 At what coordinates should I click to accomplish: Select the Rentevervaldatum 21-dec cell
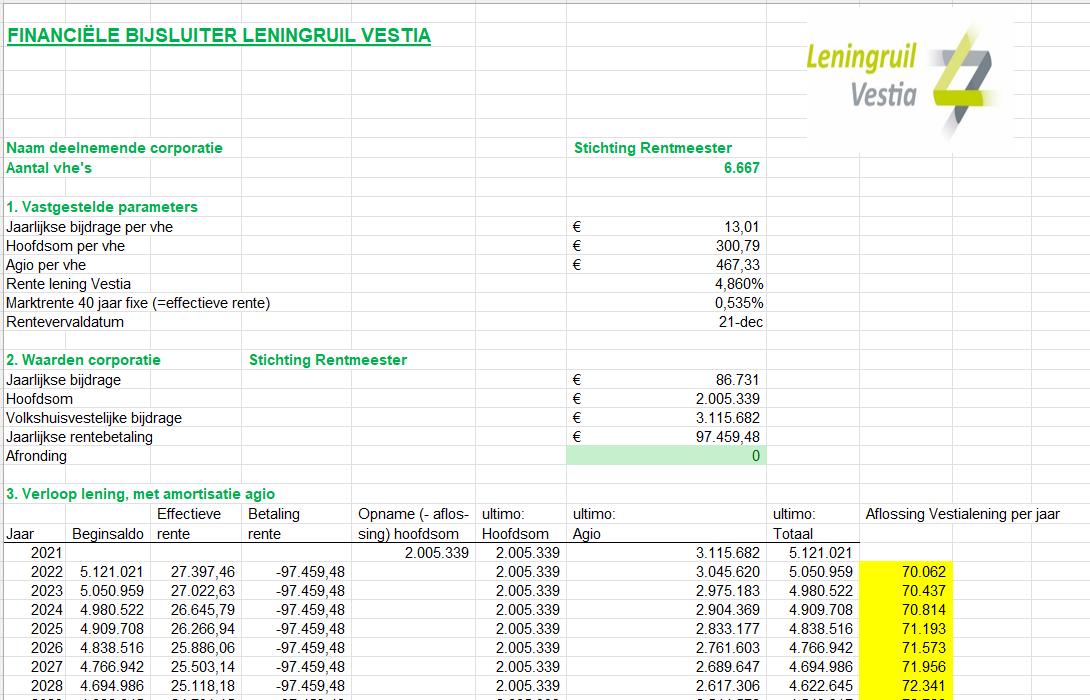pos(666,322)
